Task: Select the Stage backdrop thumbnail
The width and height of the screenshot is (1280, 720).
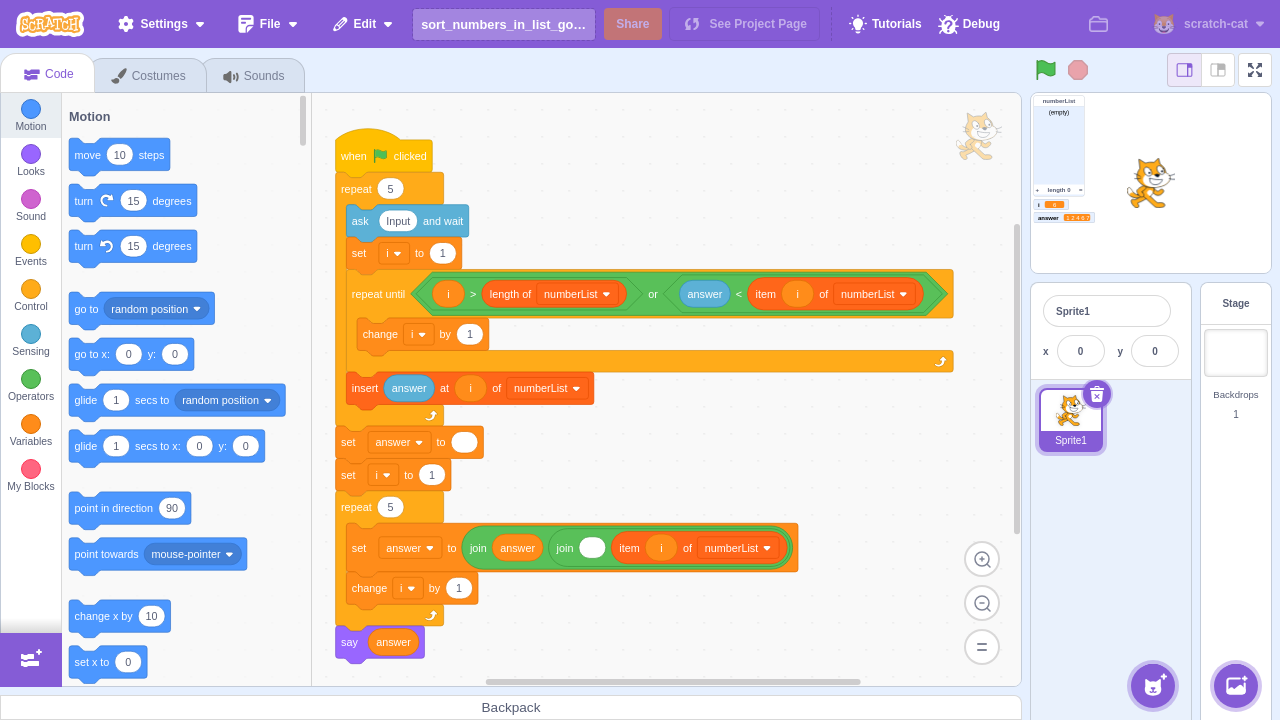Action: click(x=1236, y=353)
